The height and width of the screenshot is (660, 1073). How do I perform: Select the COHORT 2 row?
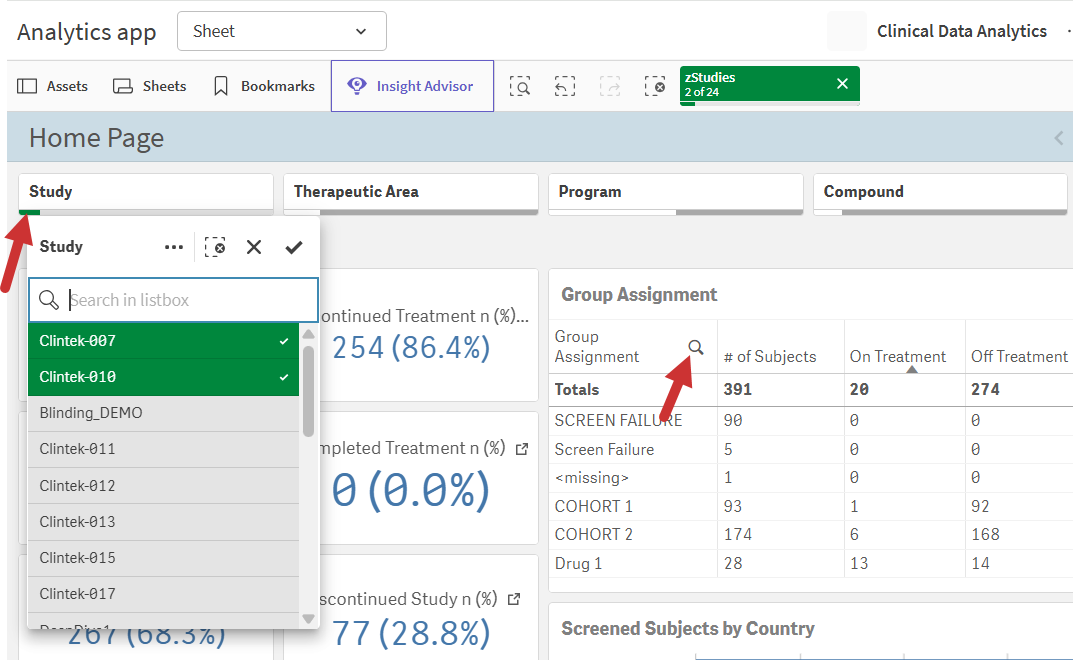pyautogui.click(x=594, y=535)
